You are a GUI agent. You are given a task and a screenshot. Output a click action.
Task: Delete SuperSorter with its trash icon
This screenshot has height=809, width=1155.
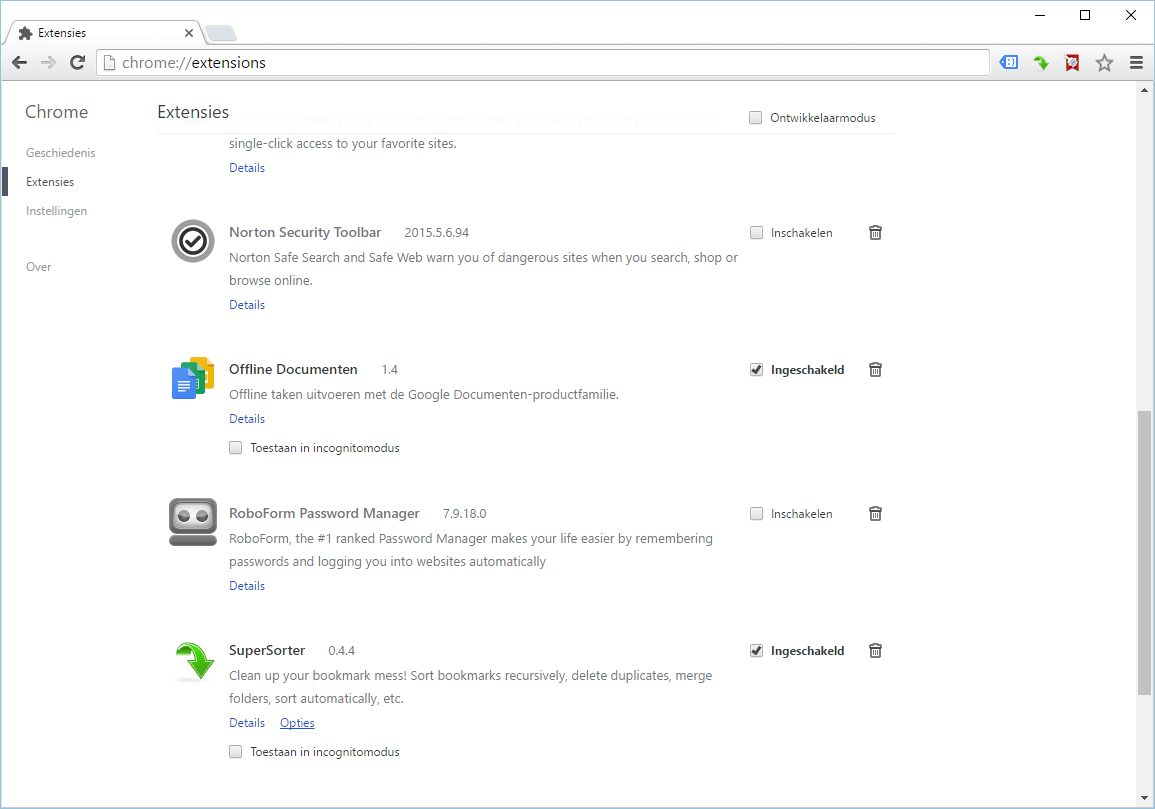click(875, 650)
